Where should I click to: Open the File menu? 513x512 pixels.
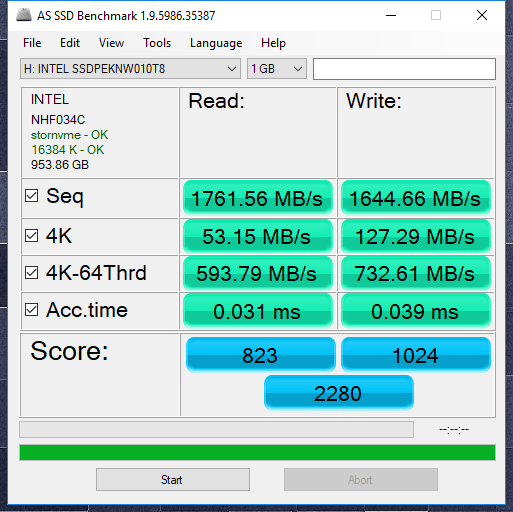pyautogui.click(x=32, y=43)
